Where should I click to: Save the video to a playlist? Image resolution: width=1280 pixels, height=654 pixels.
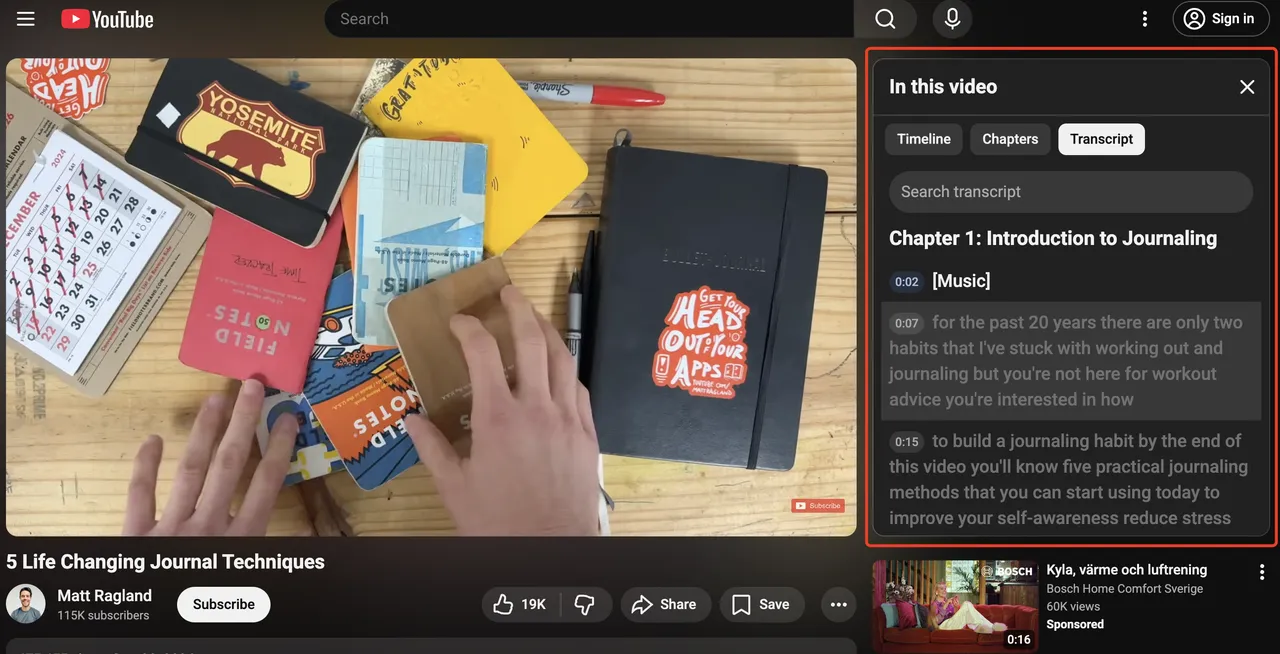point(761,604)
